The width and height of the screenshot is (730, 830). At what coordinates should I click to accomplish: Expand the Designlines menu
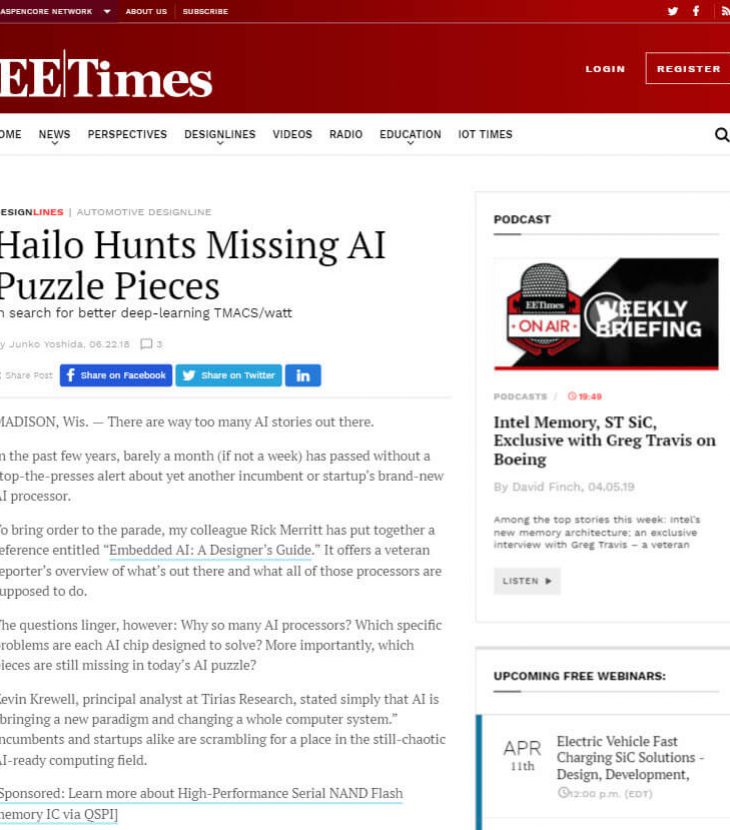[220, 135]
